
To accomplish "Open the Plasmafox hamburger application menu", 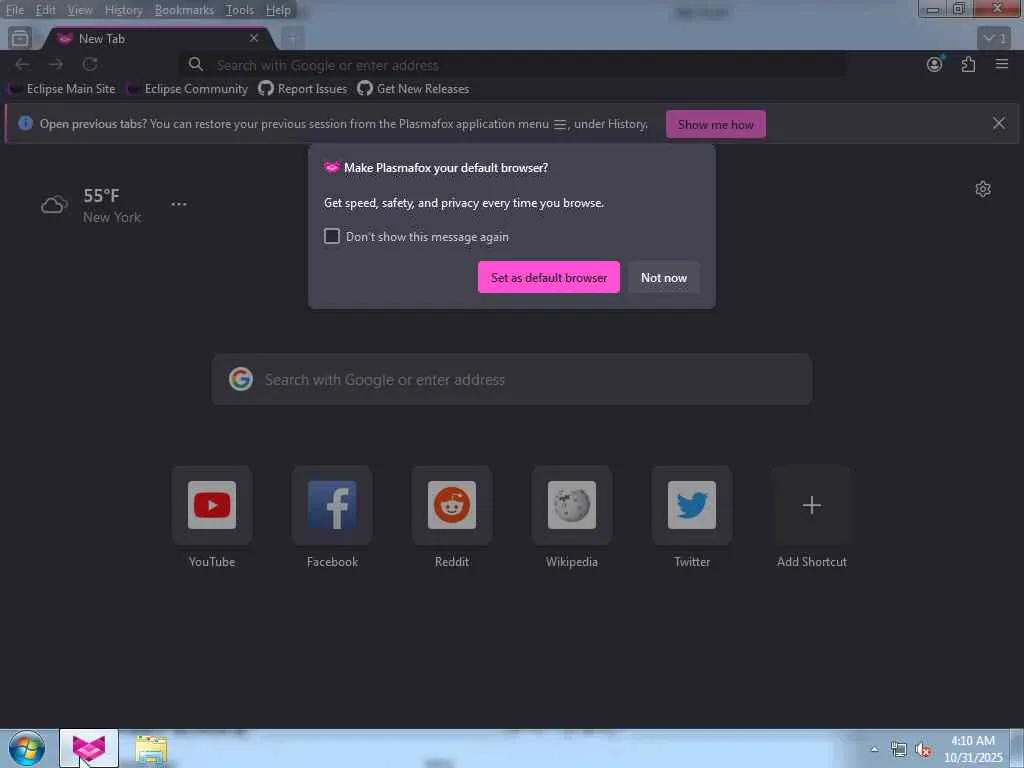I will click(x=1002, y=64).
